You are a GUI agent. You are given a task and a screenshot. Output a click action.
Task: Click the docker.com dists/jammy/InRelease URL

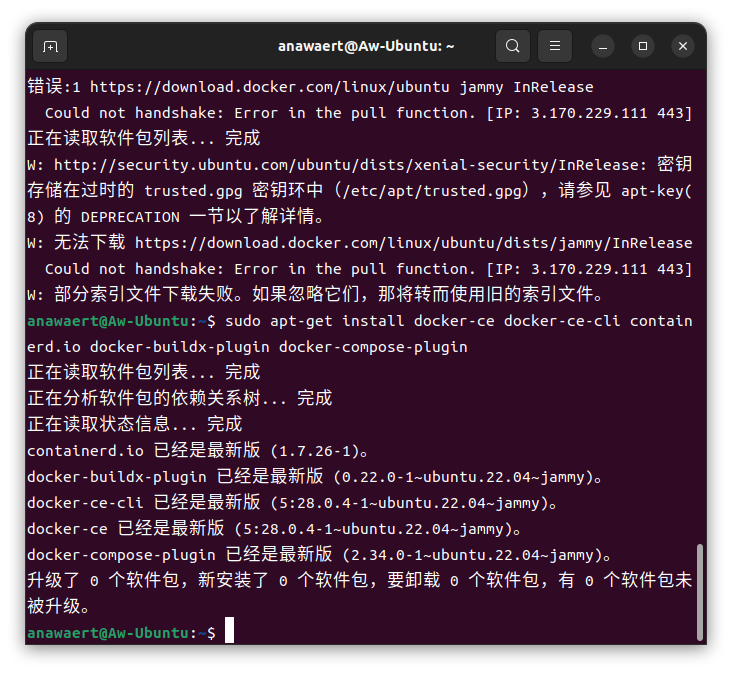pyautogui.click(x=413, y=242)
